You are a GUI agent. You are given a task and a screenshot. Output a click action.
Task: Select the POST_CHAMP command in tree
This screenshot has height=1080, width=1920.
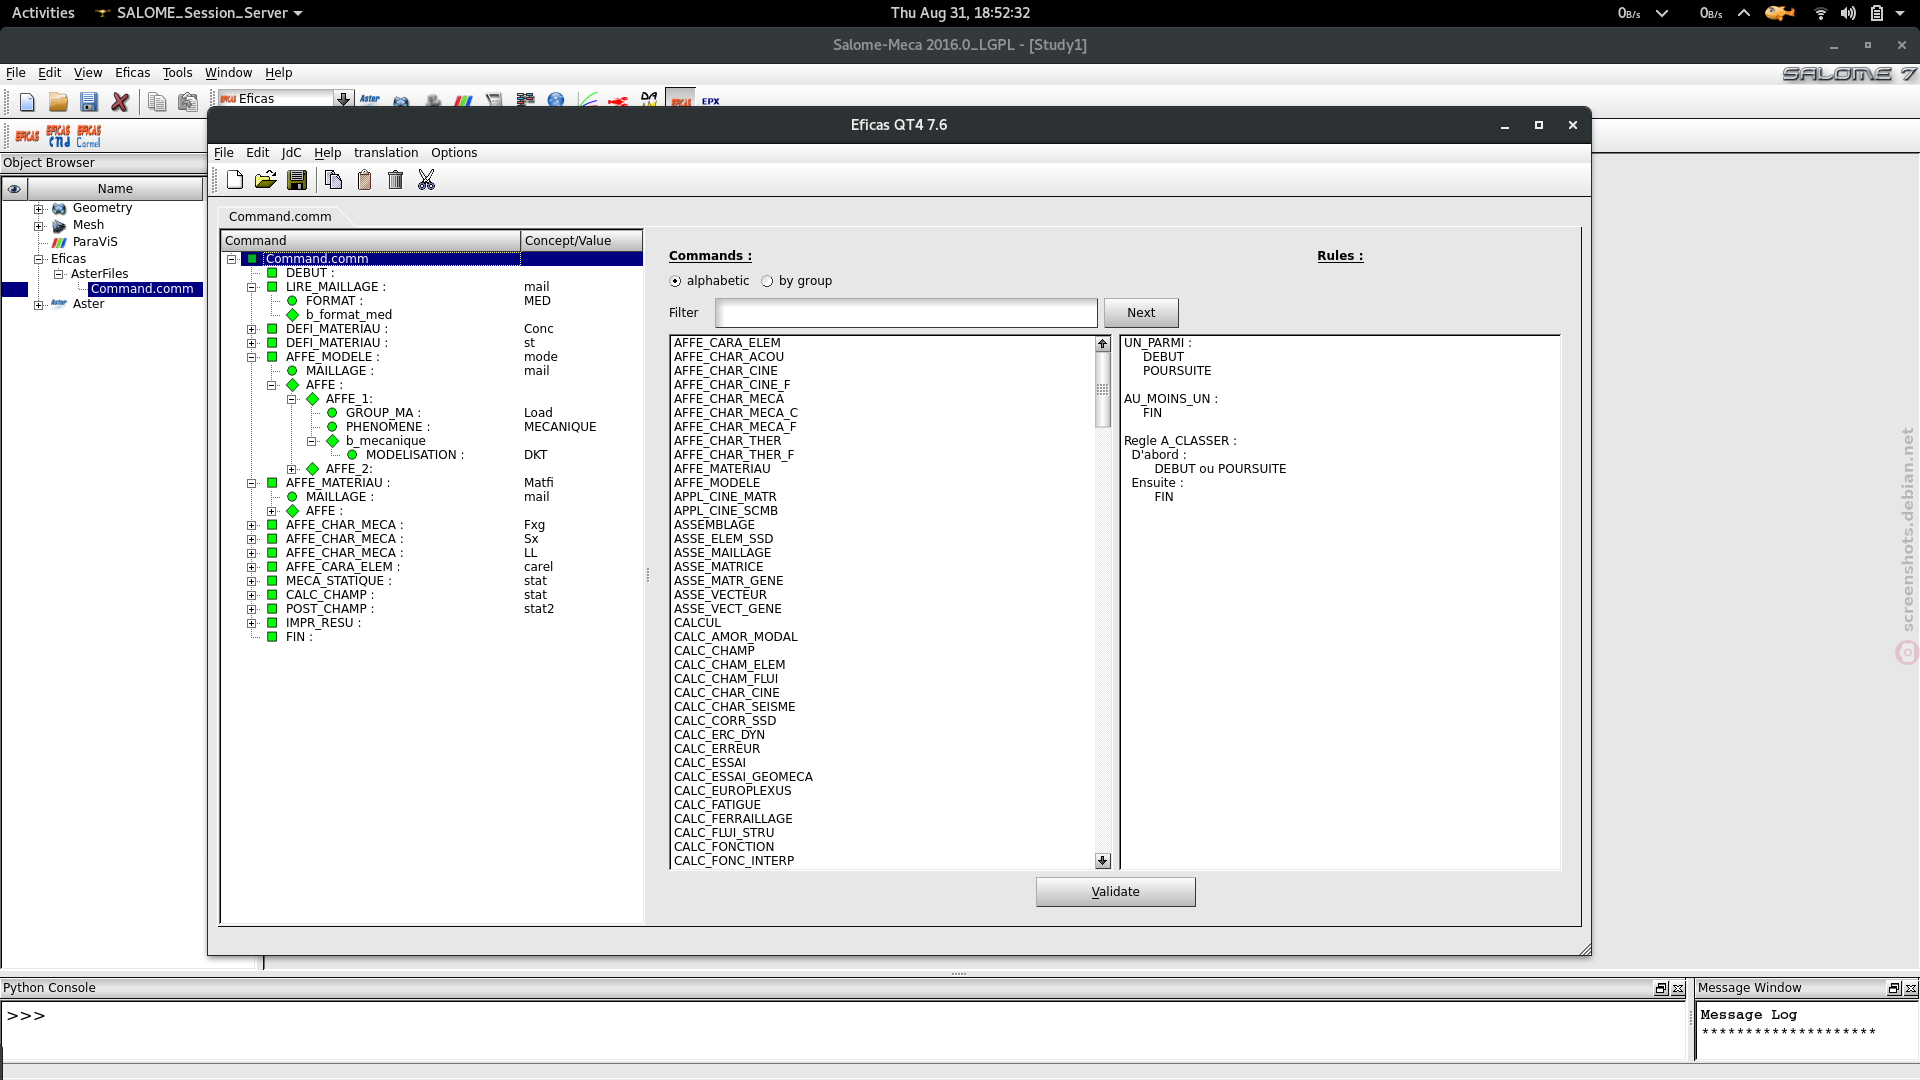pos(329,609)
